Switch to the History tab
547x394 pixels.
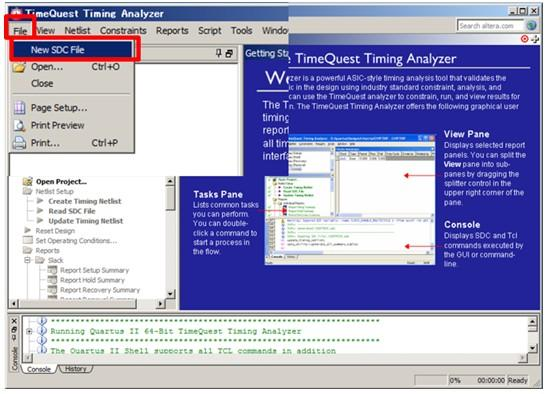tap(75, 369)
